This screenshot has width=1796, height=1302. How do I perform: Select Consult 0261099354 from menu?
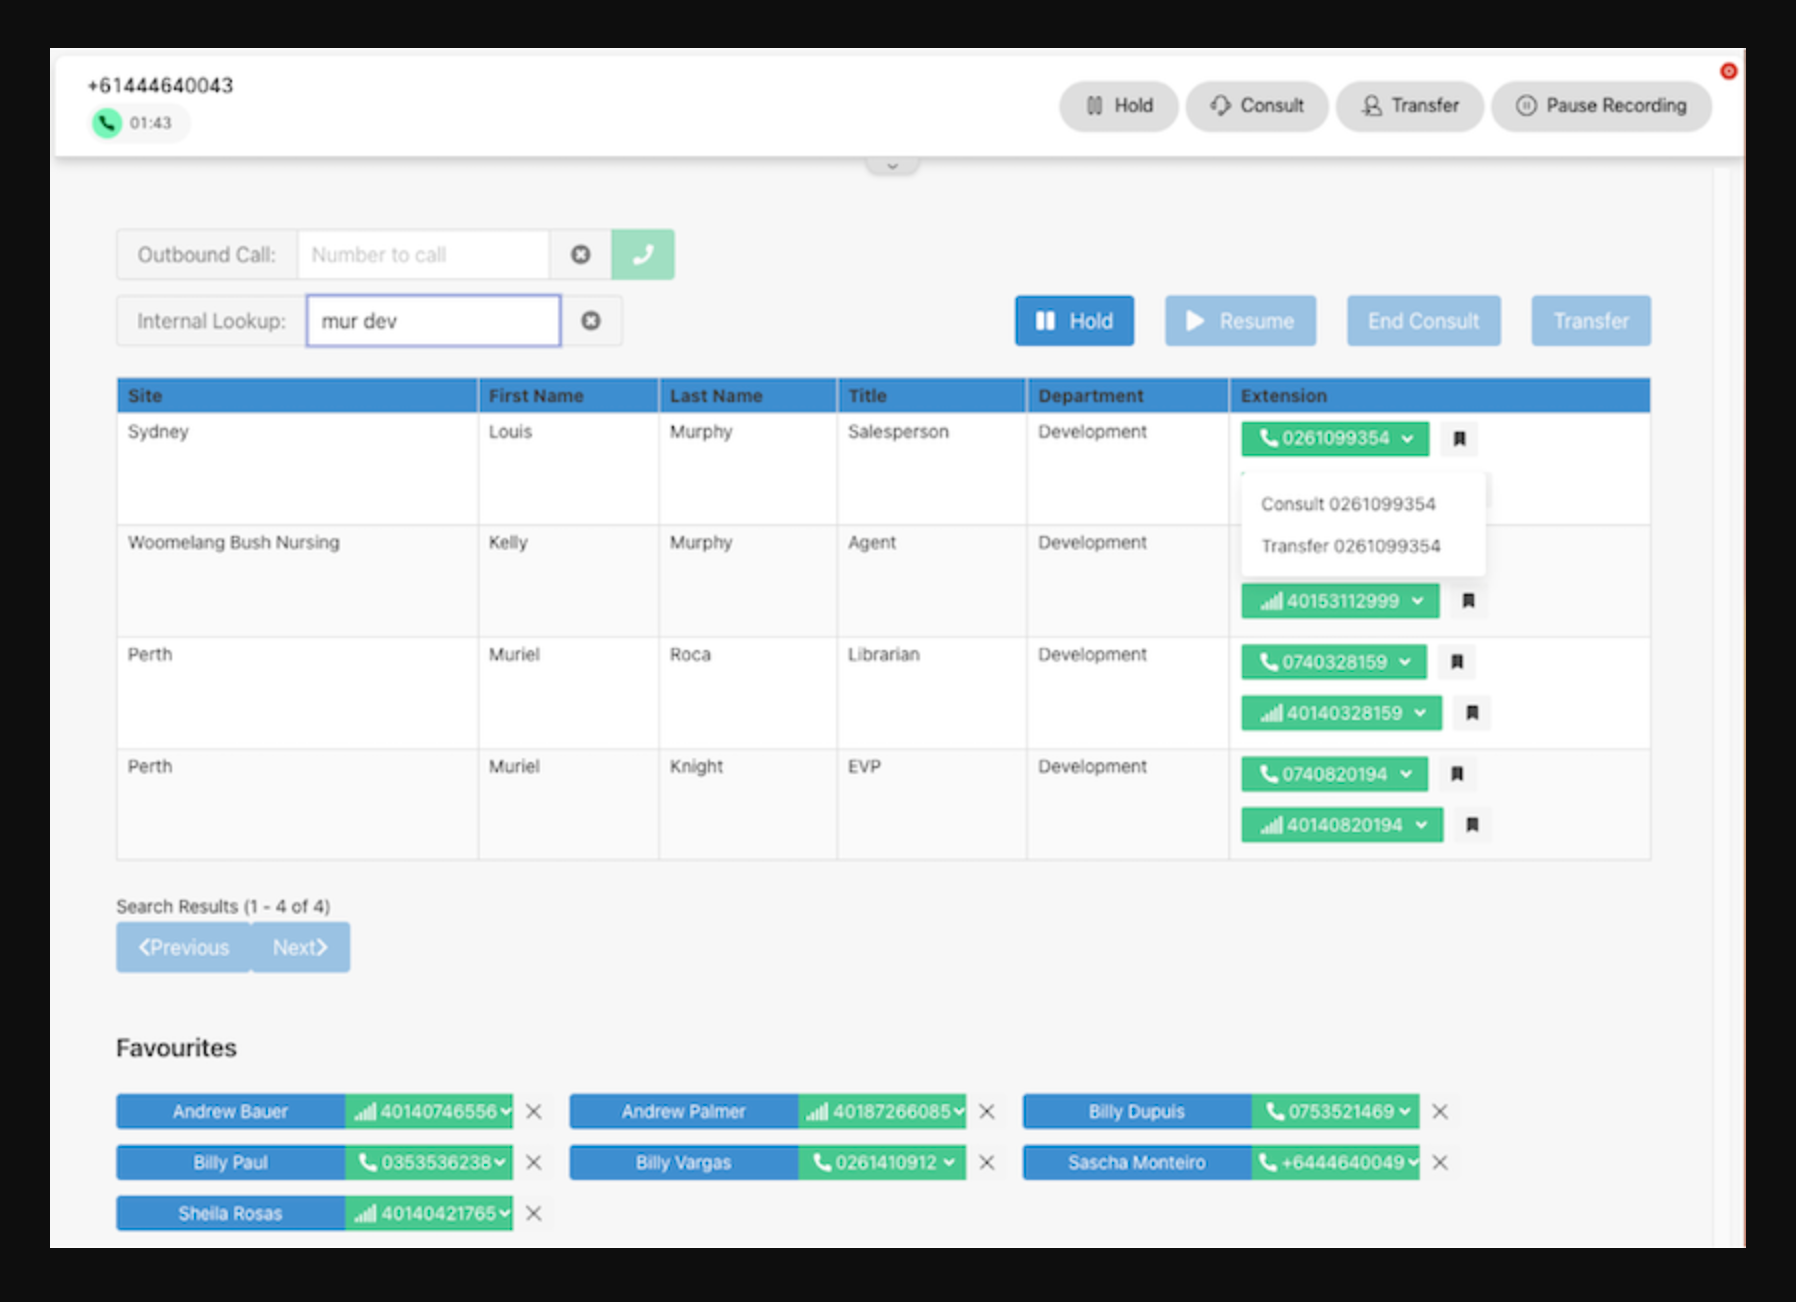click(1348, 504)
